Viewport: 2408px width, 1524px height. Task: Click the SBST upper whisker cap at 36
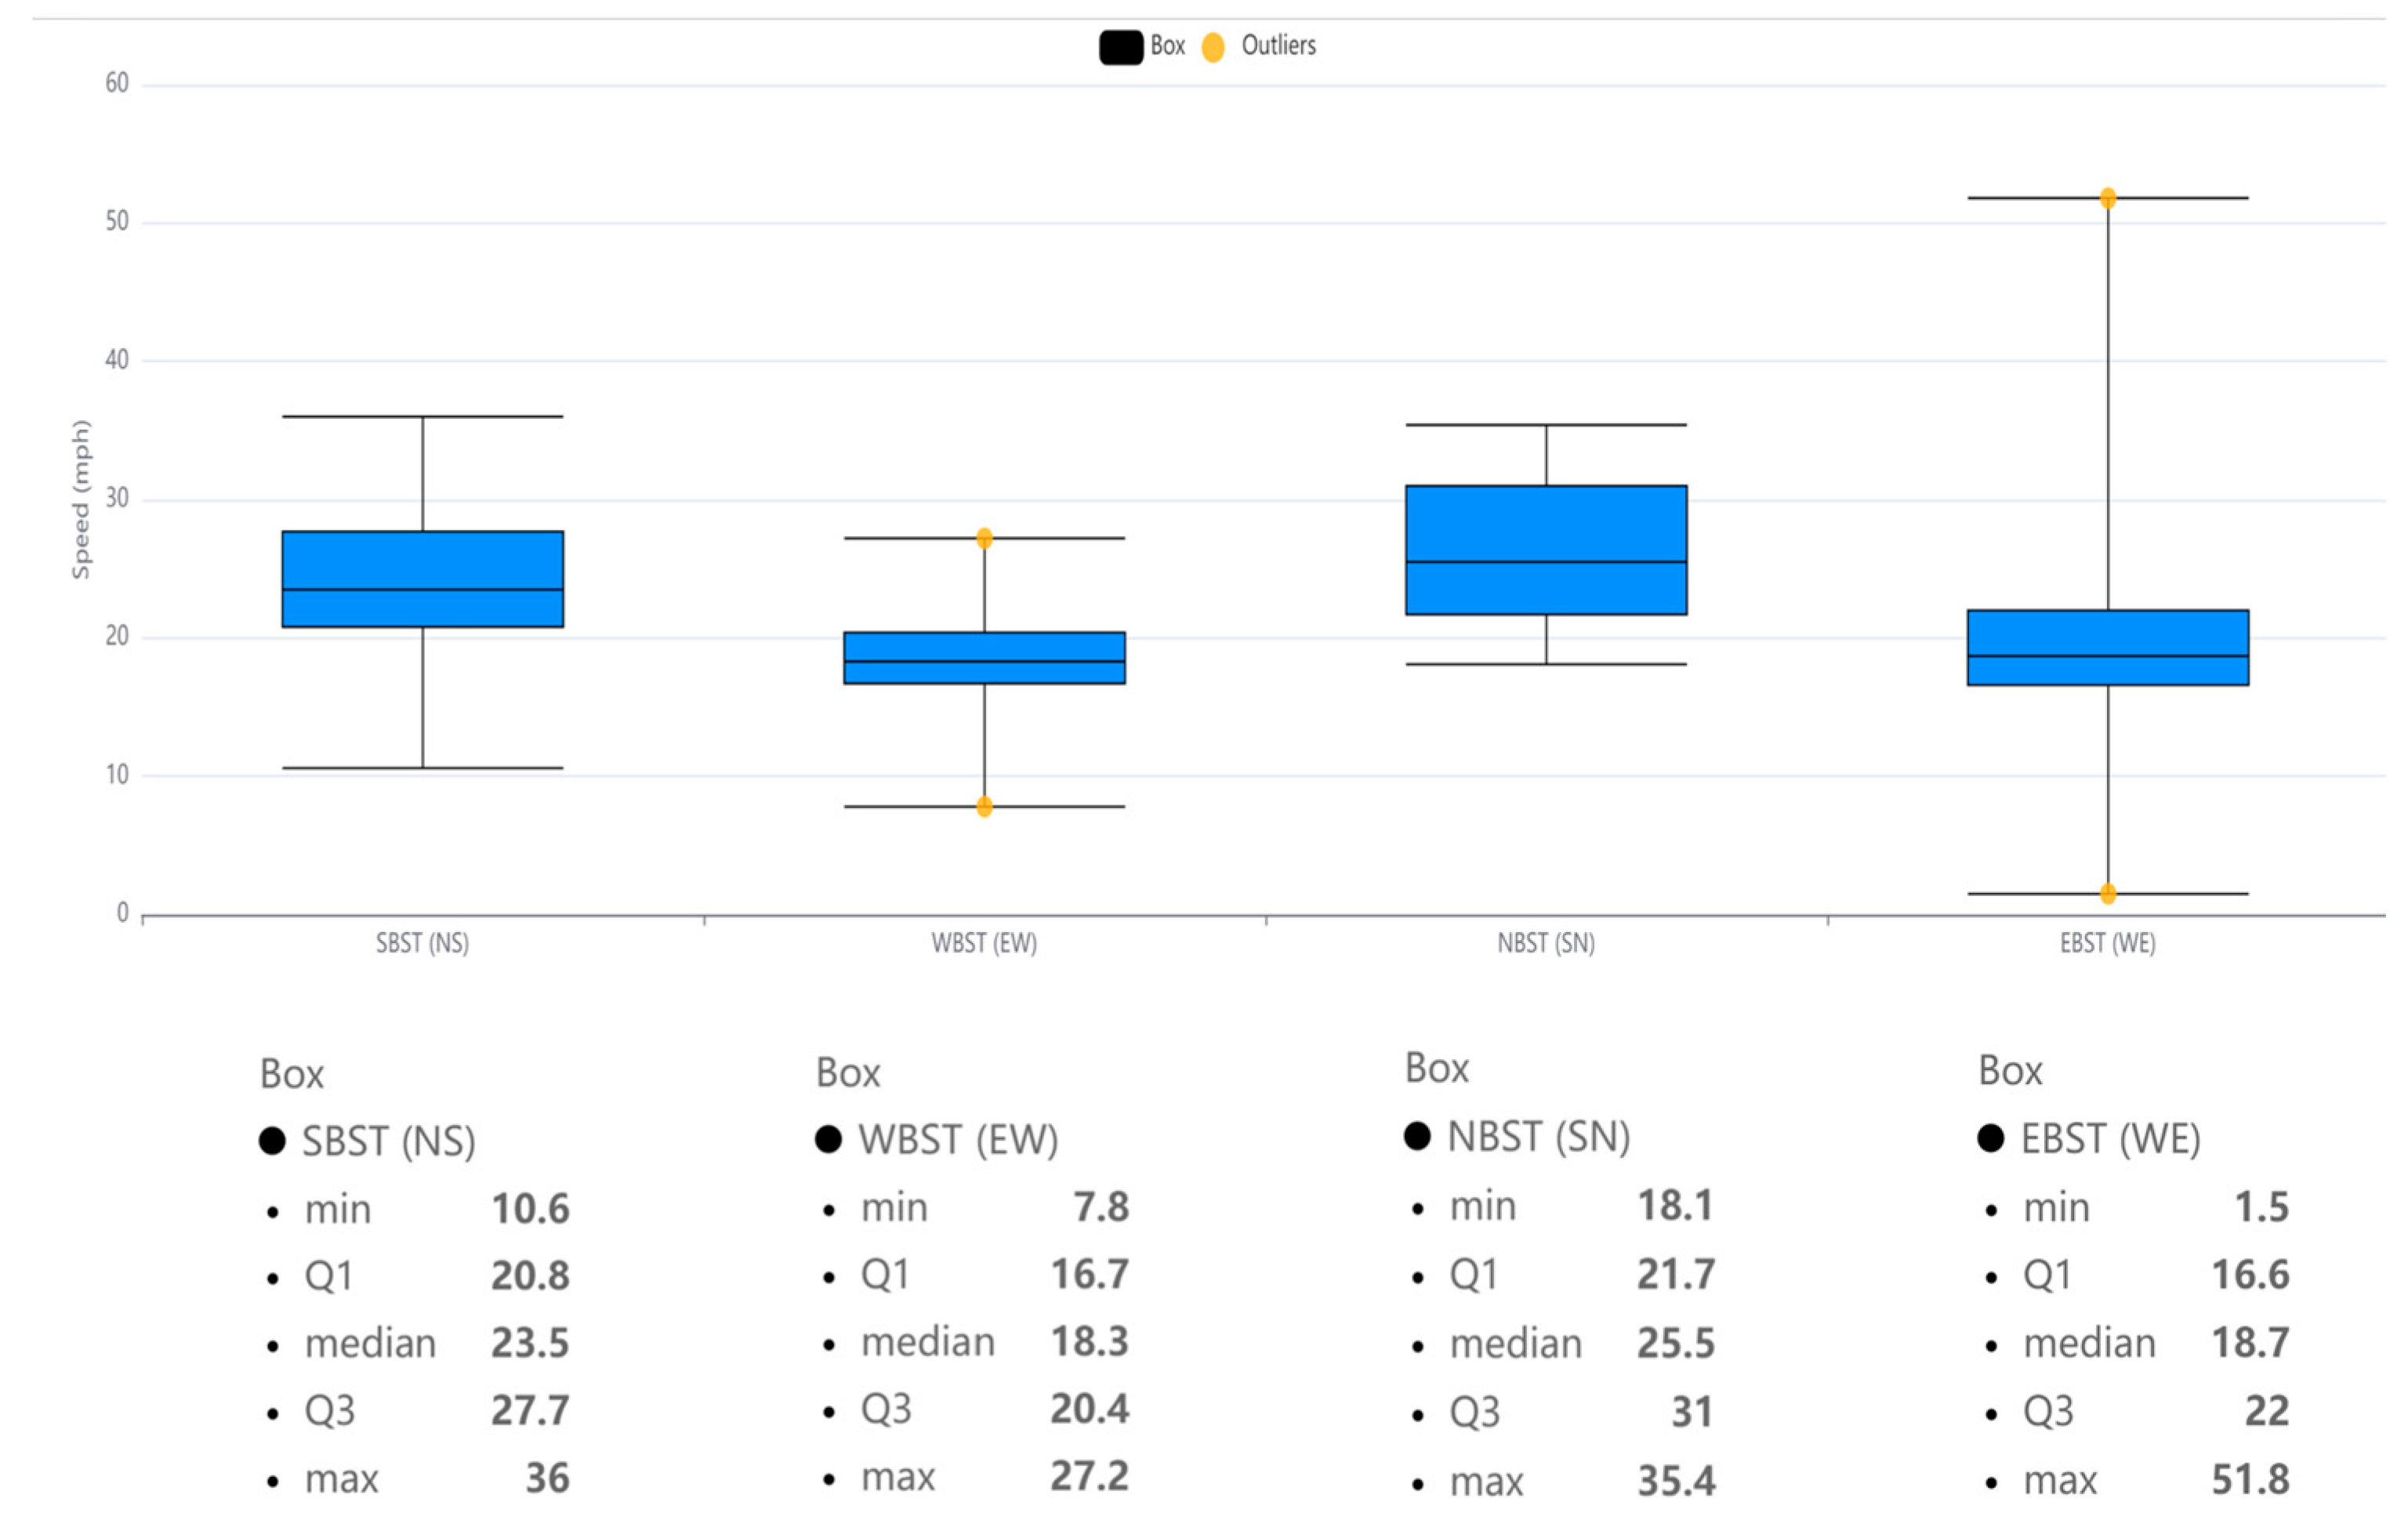422,416
